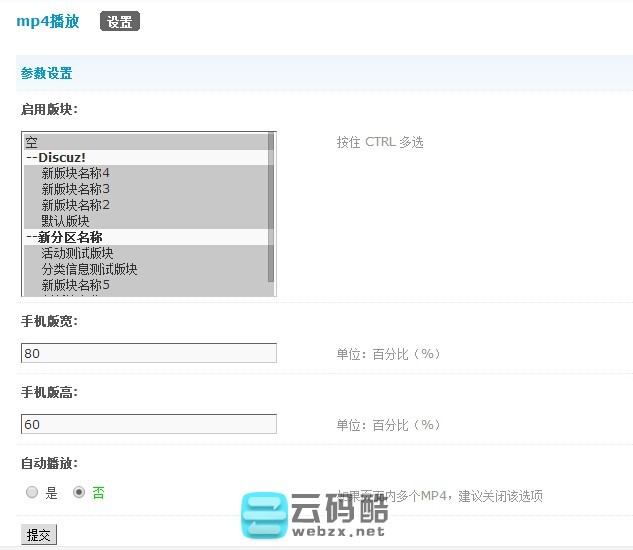Choose 新版块名称3 in the forum list
The image size is (633, 550).
[75, 189]
